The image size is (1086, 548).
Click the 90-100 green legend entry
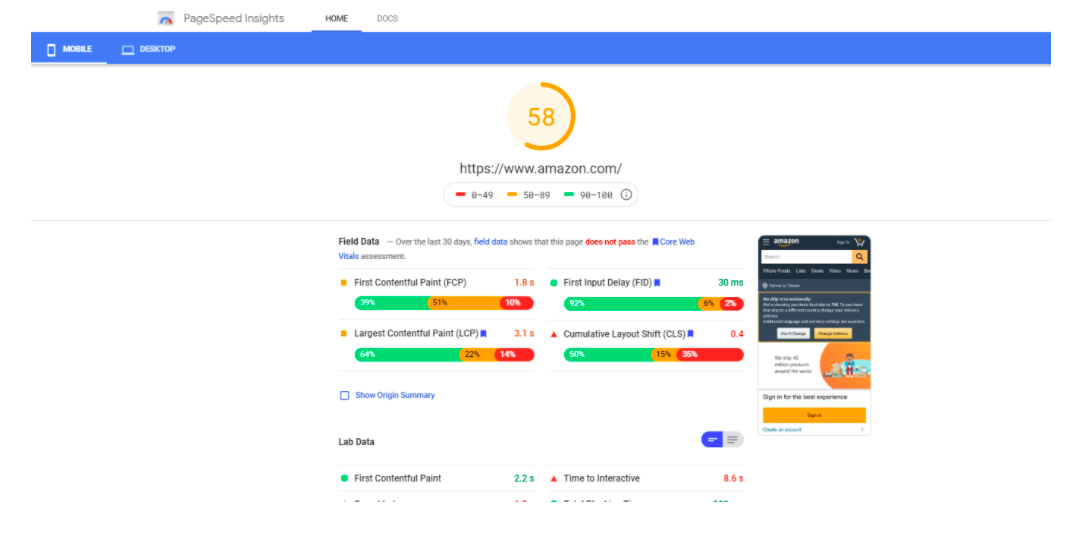point(588,195)
